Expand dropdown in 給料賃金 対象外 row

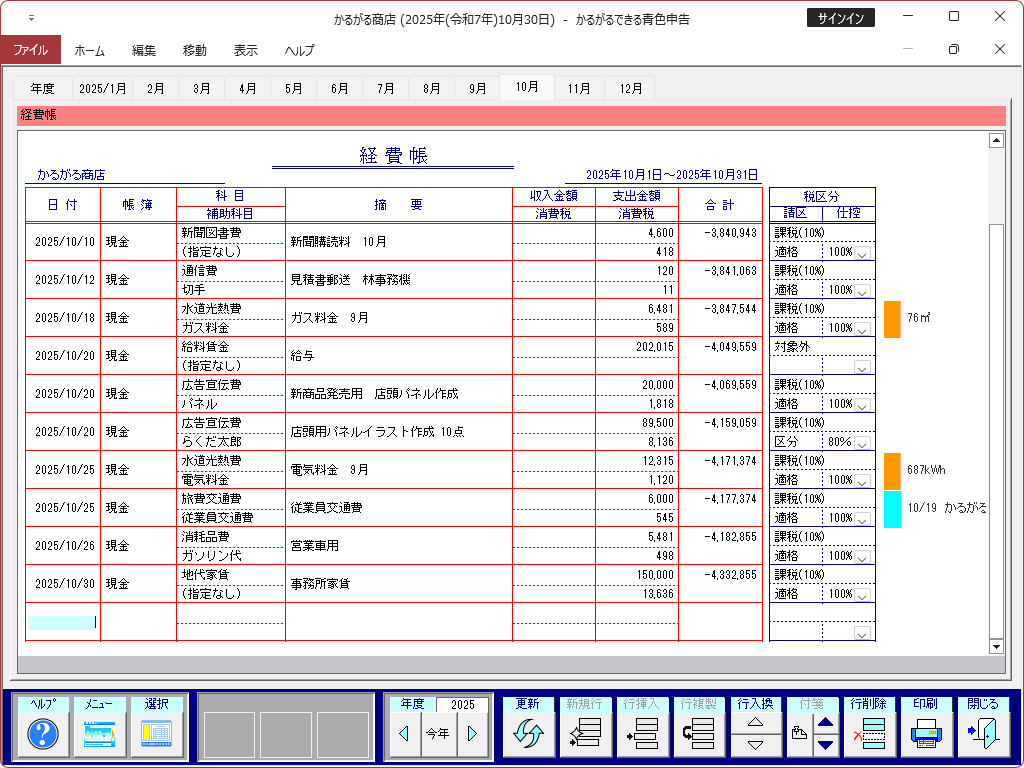coord(862,367)
